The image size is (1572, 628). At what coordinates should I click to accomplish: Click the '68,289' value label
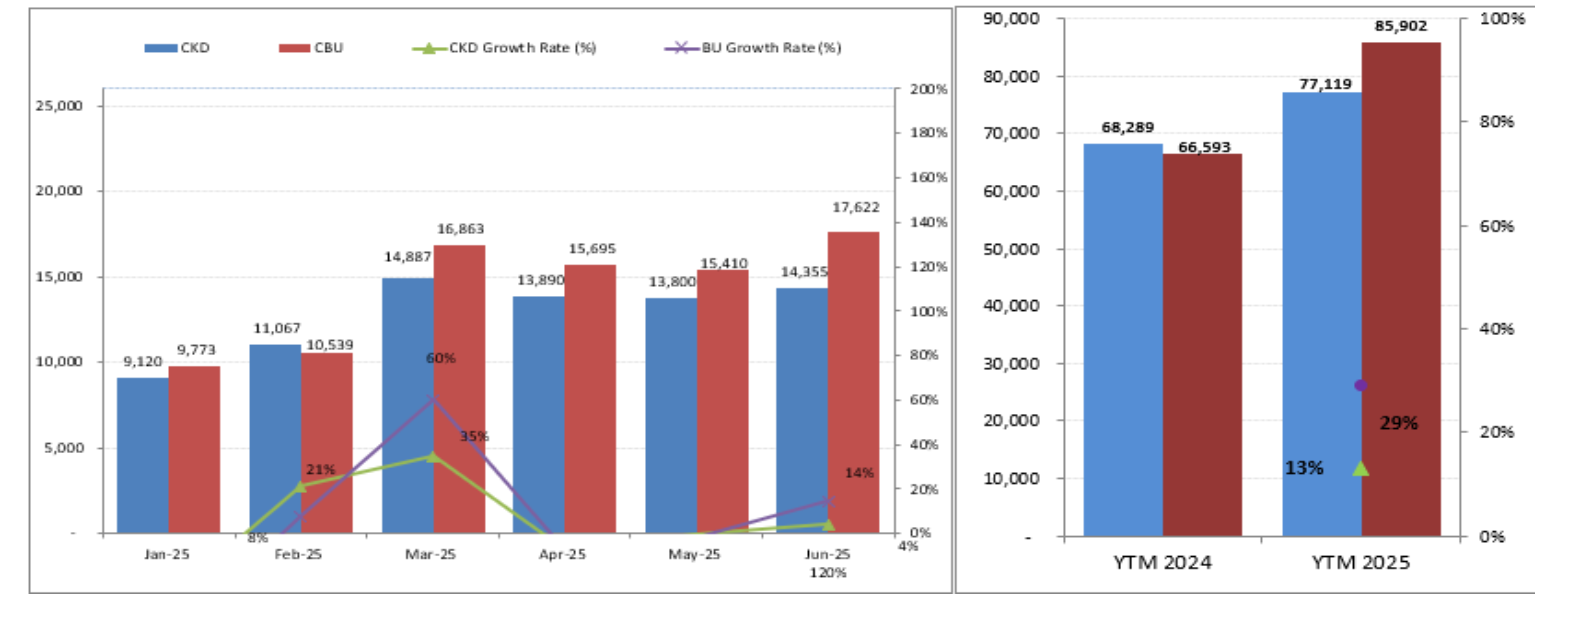(x=1128, y=128)
